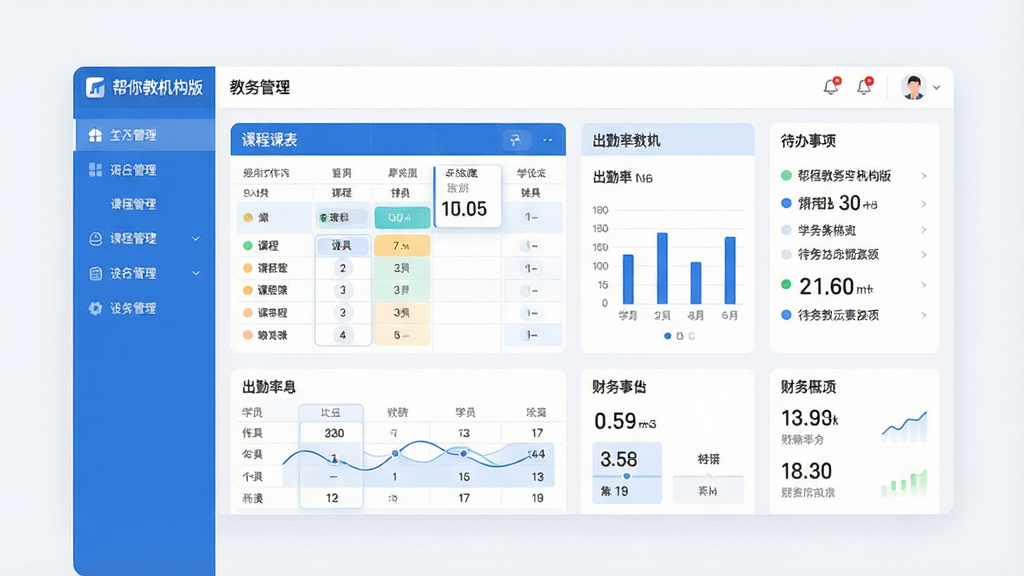The width and height of the screenshot is (1024, 576).
Task: Select the four-square grid icon in sidebar
Action: click(95, 170)
